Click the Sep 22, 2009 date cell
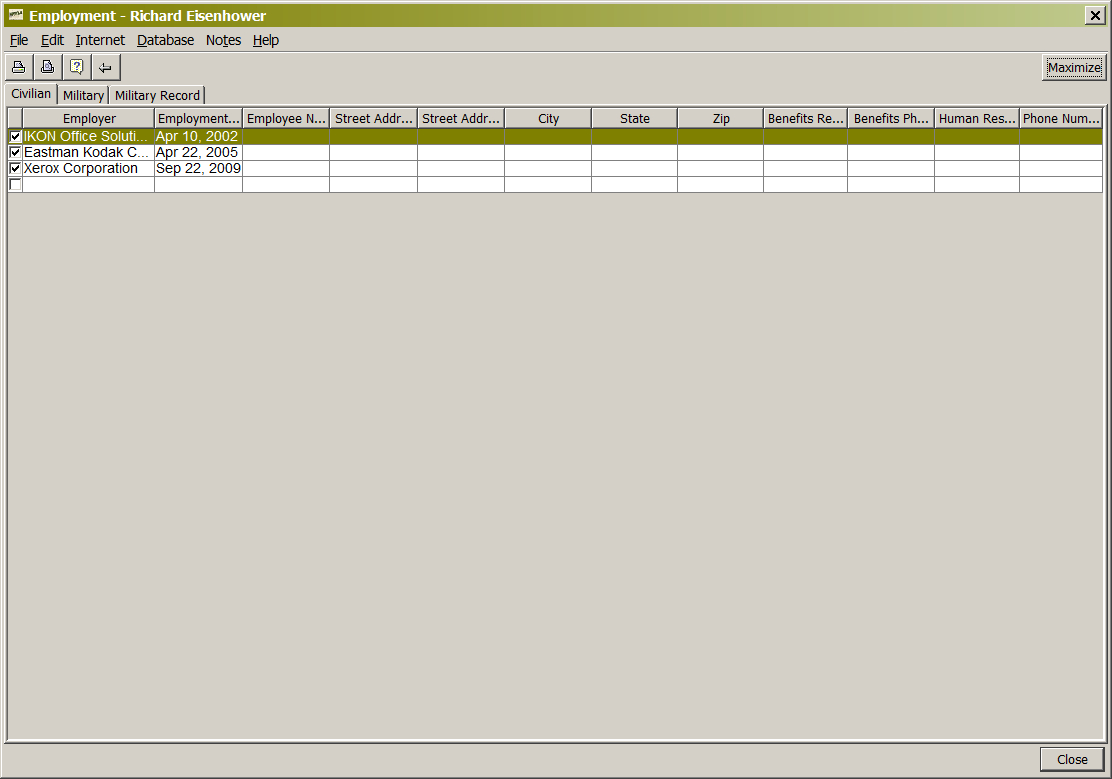This screenshot has width=1112, height=779. (199, 168)
